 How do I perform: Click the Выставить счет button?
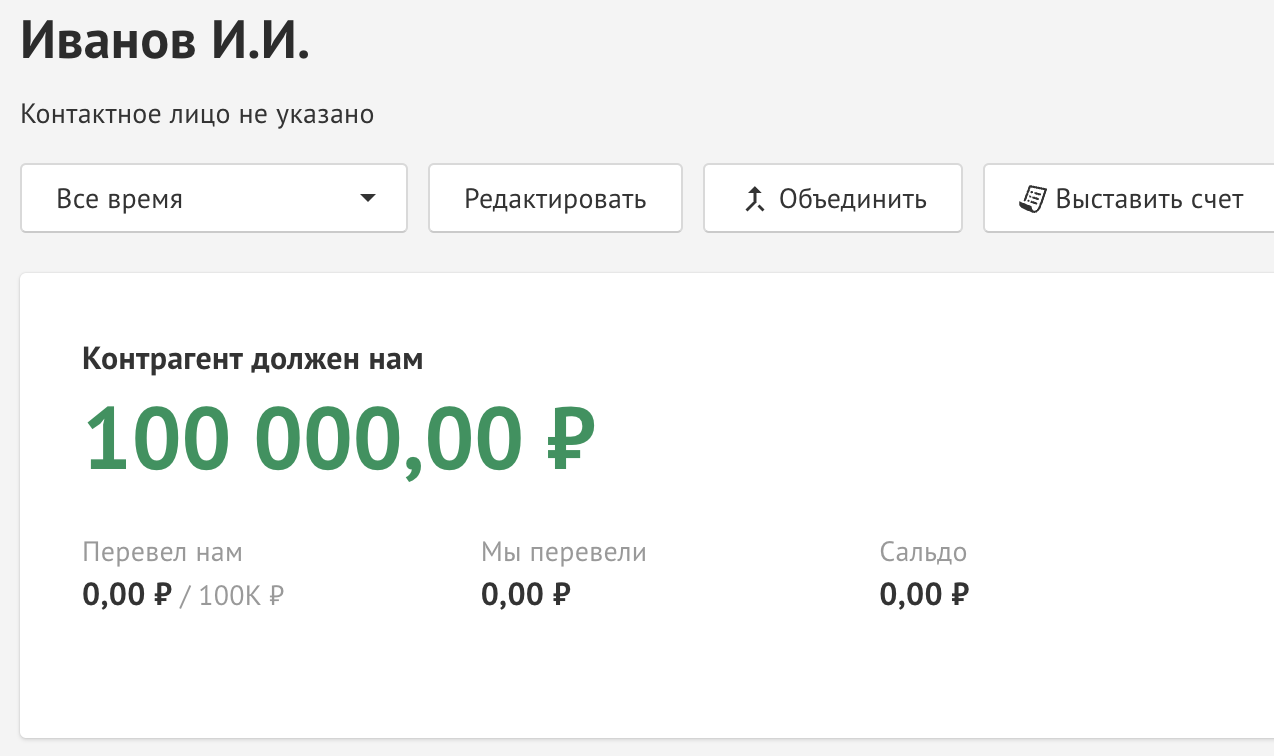coord(1129,199)
